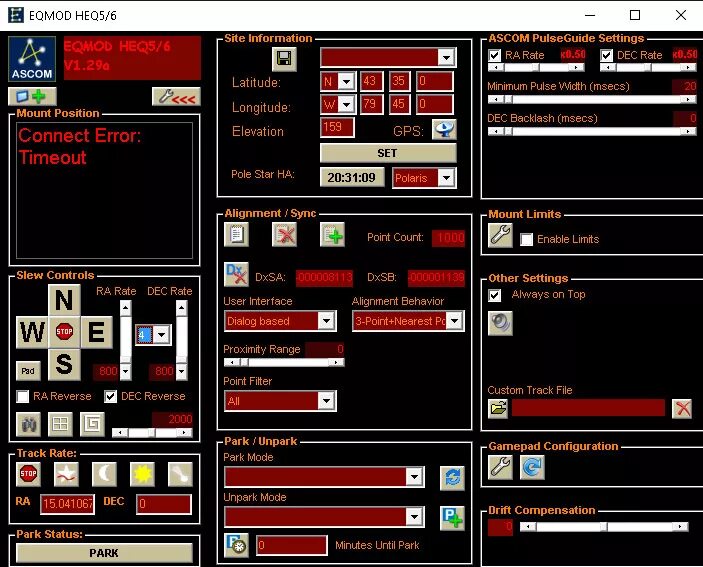This screenshot has width=703, height=567.
Task: Click DEC Backlash slider
Action: click(592, 131)
